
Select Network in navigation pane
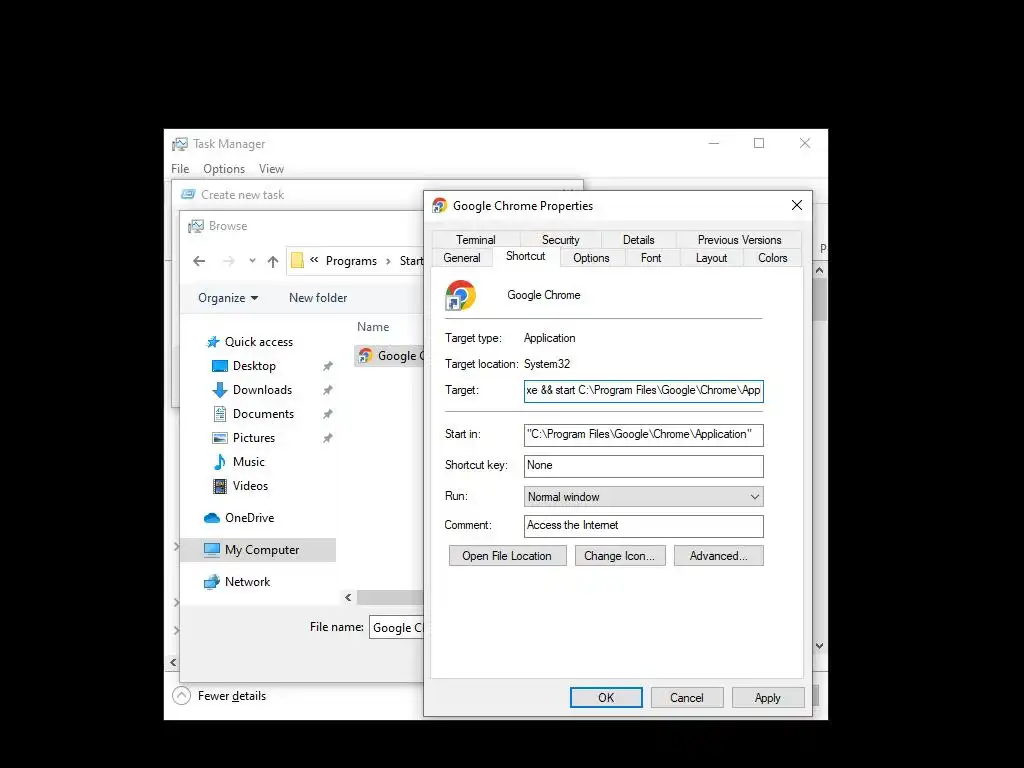247,582
